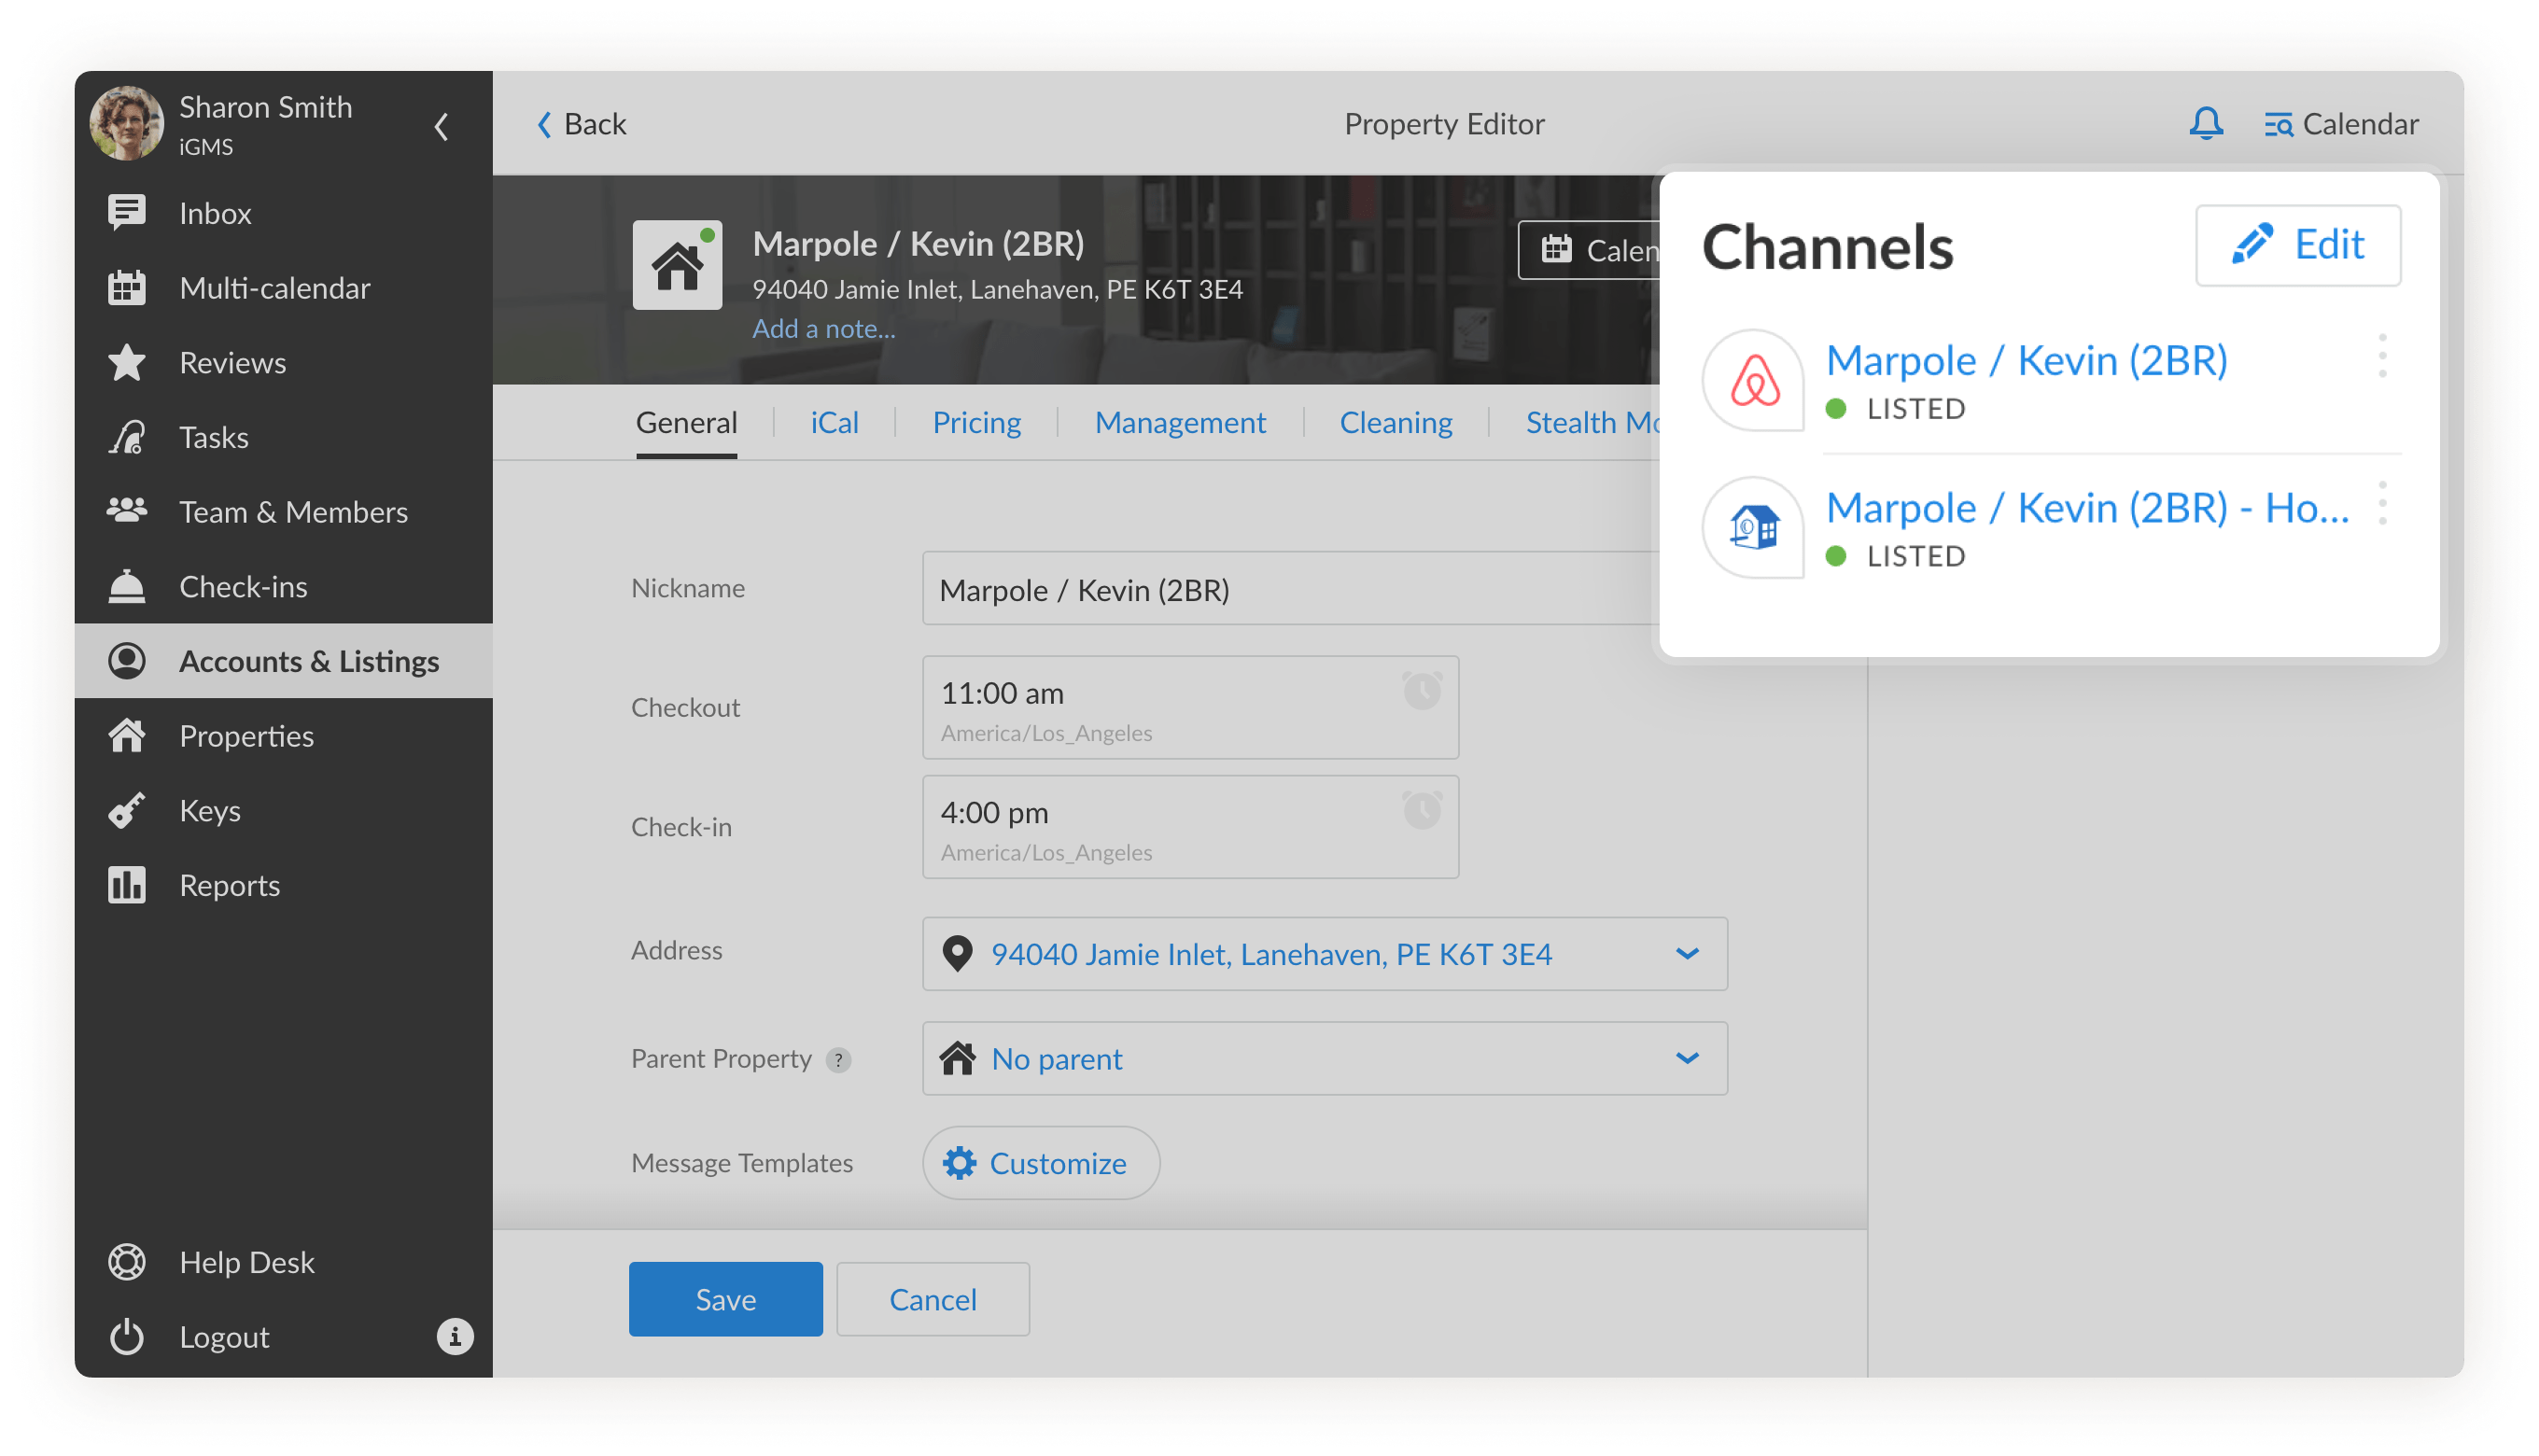This screenshot has width=2539, height=1456.
Task: Click the Help Desk lifebuoy icon
Action: (127, 1262)
